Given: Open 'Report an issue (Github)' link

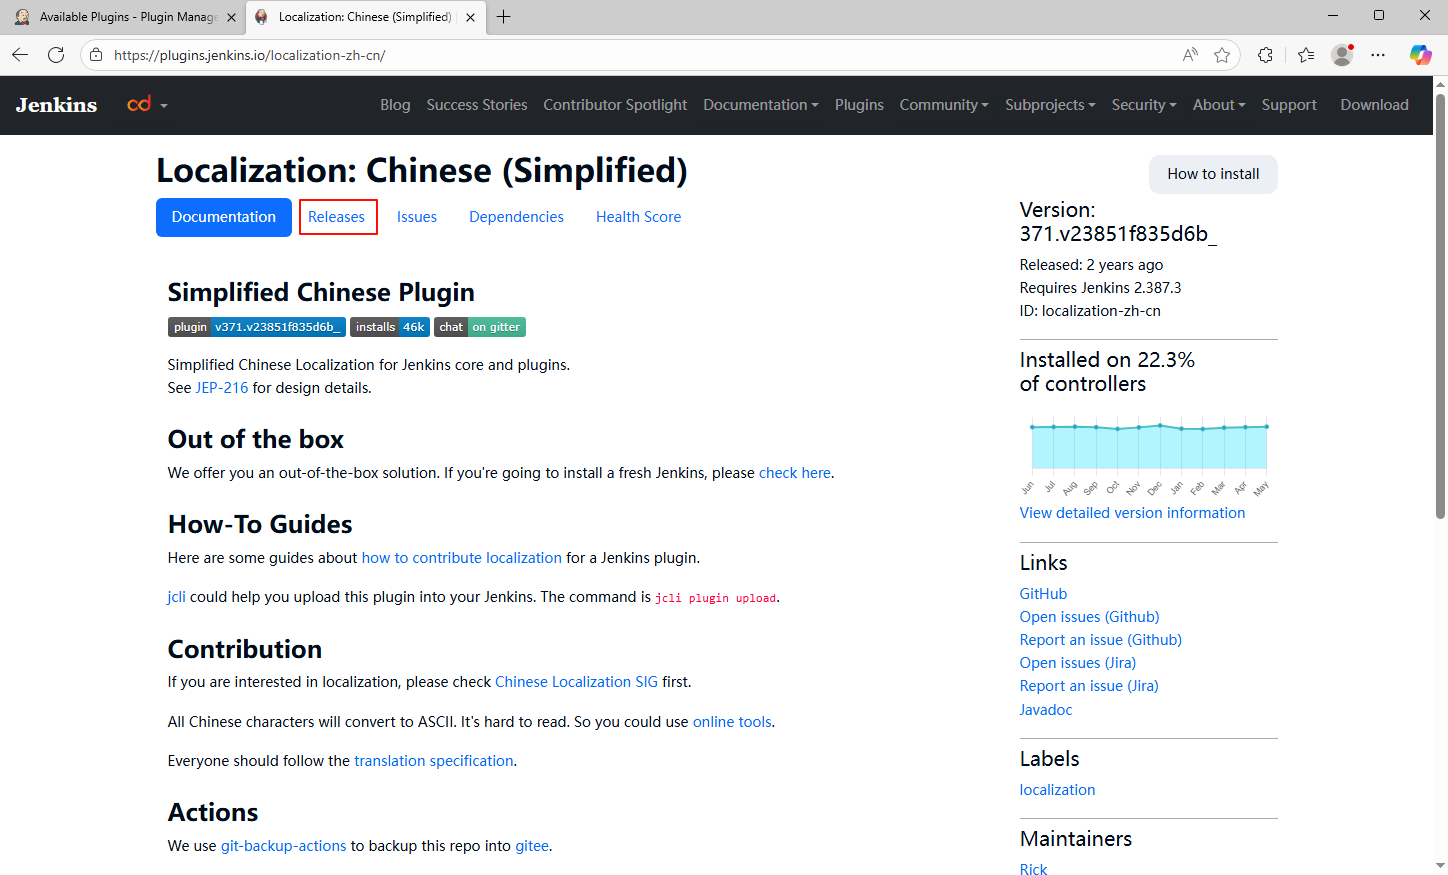Looking at the screenshot, I should click(x=1100, y=640).
